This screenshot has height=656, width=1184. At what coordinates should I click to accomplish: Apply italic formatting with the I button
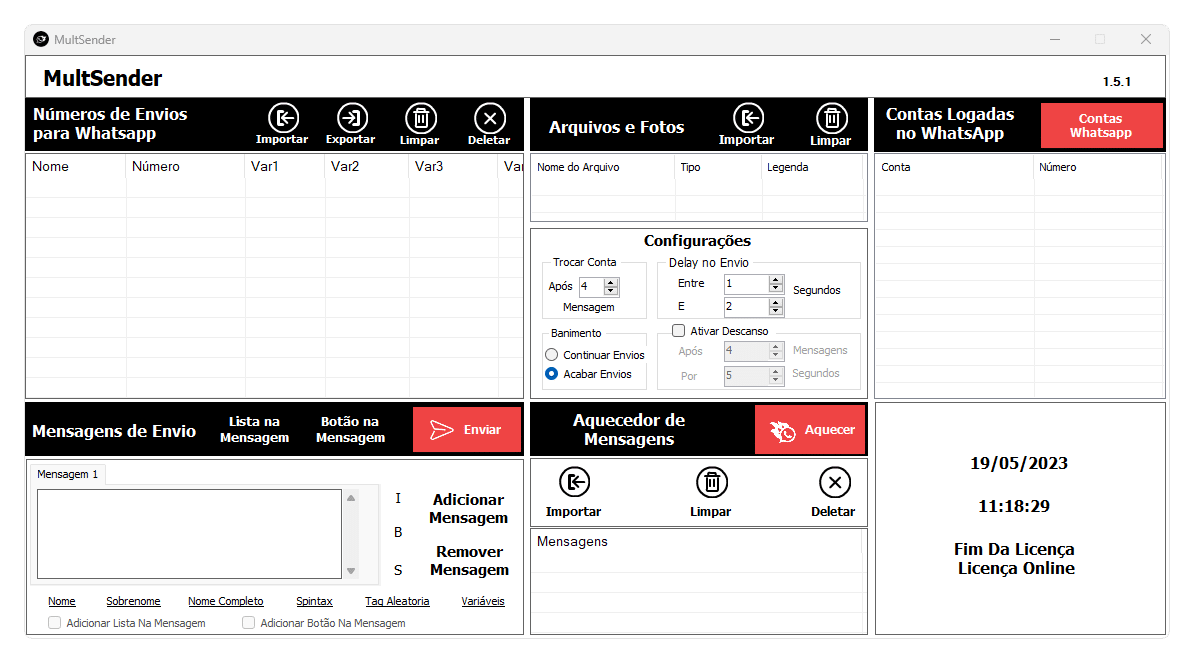coord(398,498)
